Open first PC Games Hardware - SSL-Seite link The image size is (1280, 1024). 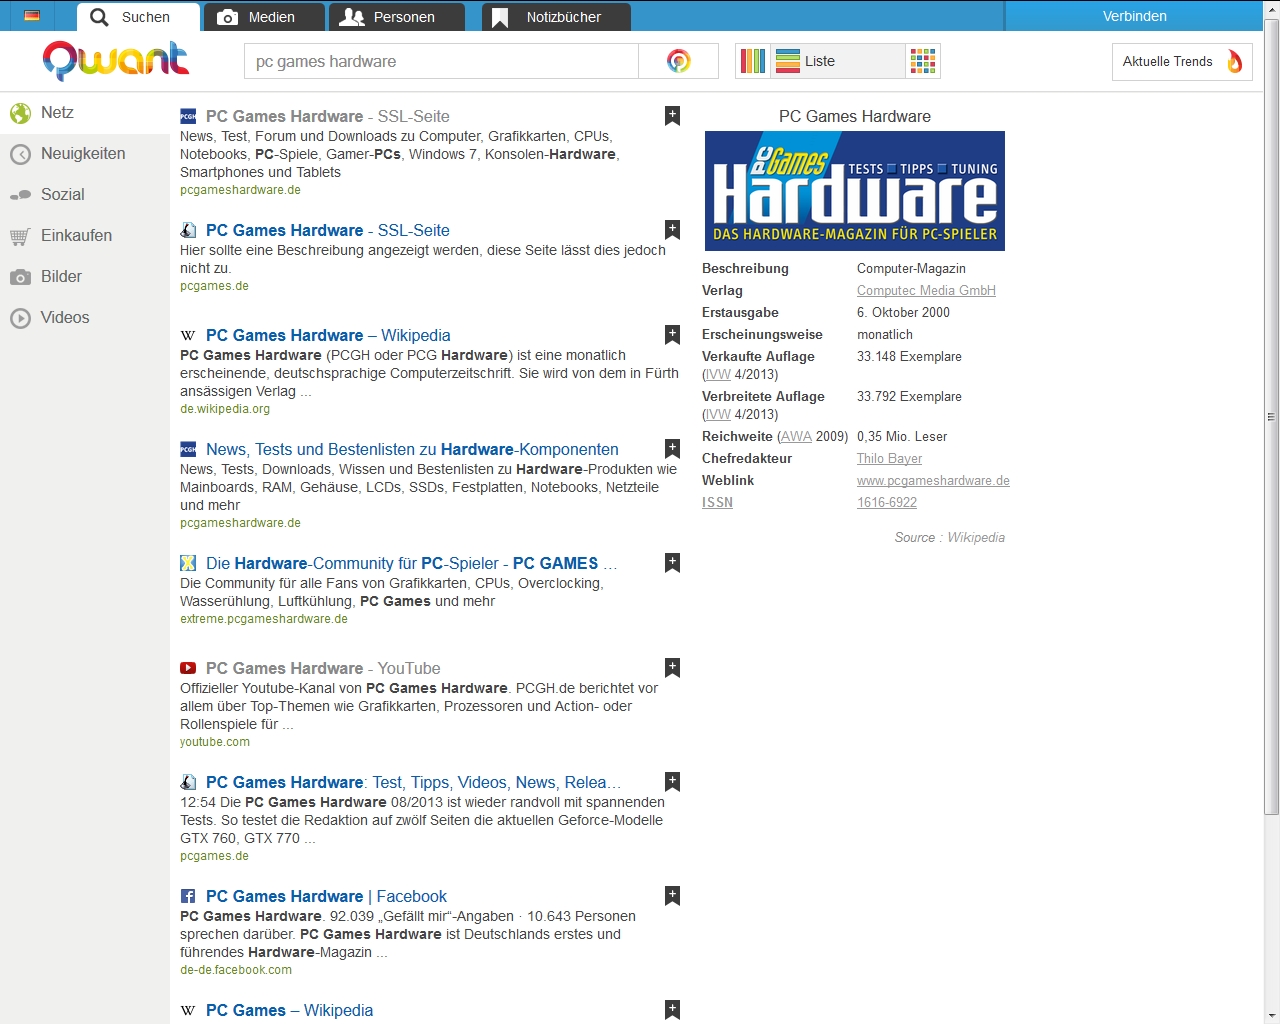[328, 116]
